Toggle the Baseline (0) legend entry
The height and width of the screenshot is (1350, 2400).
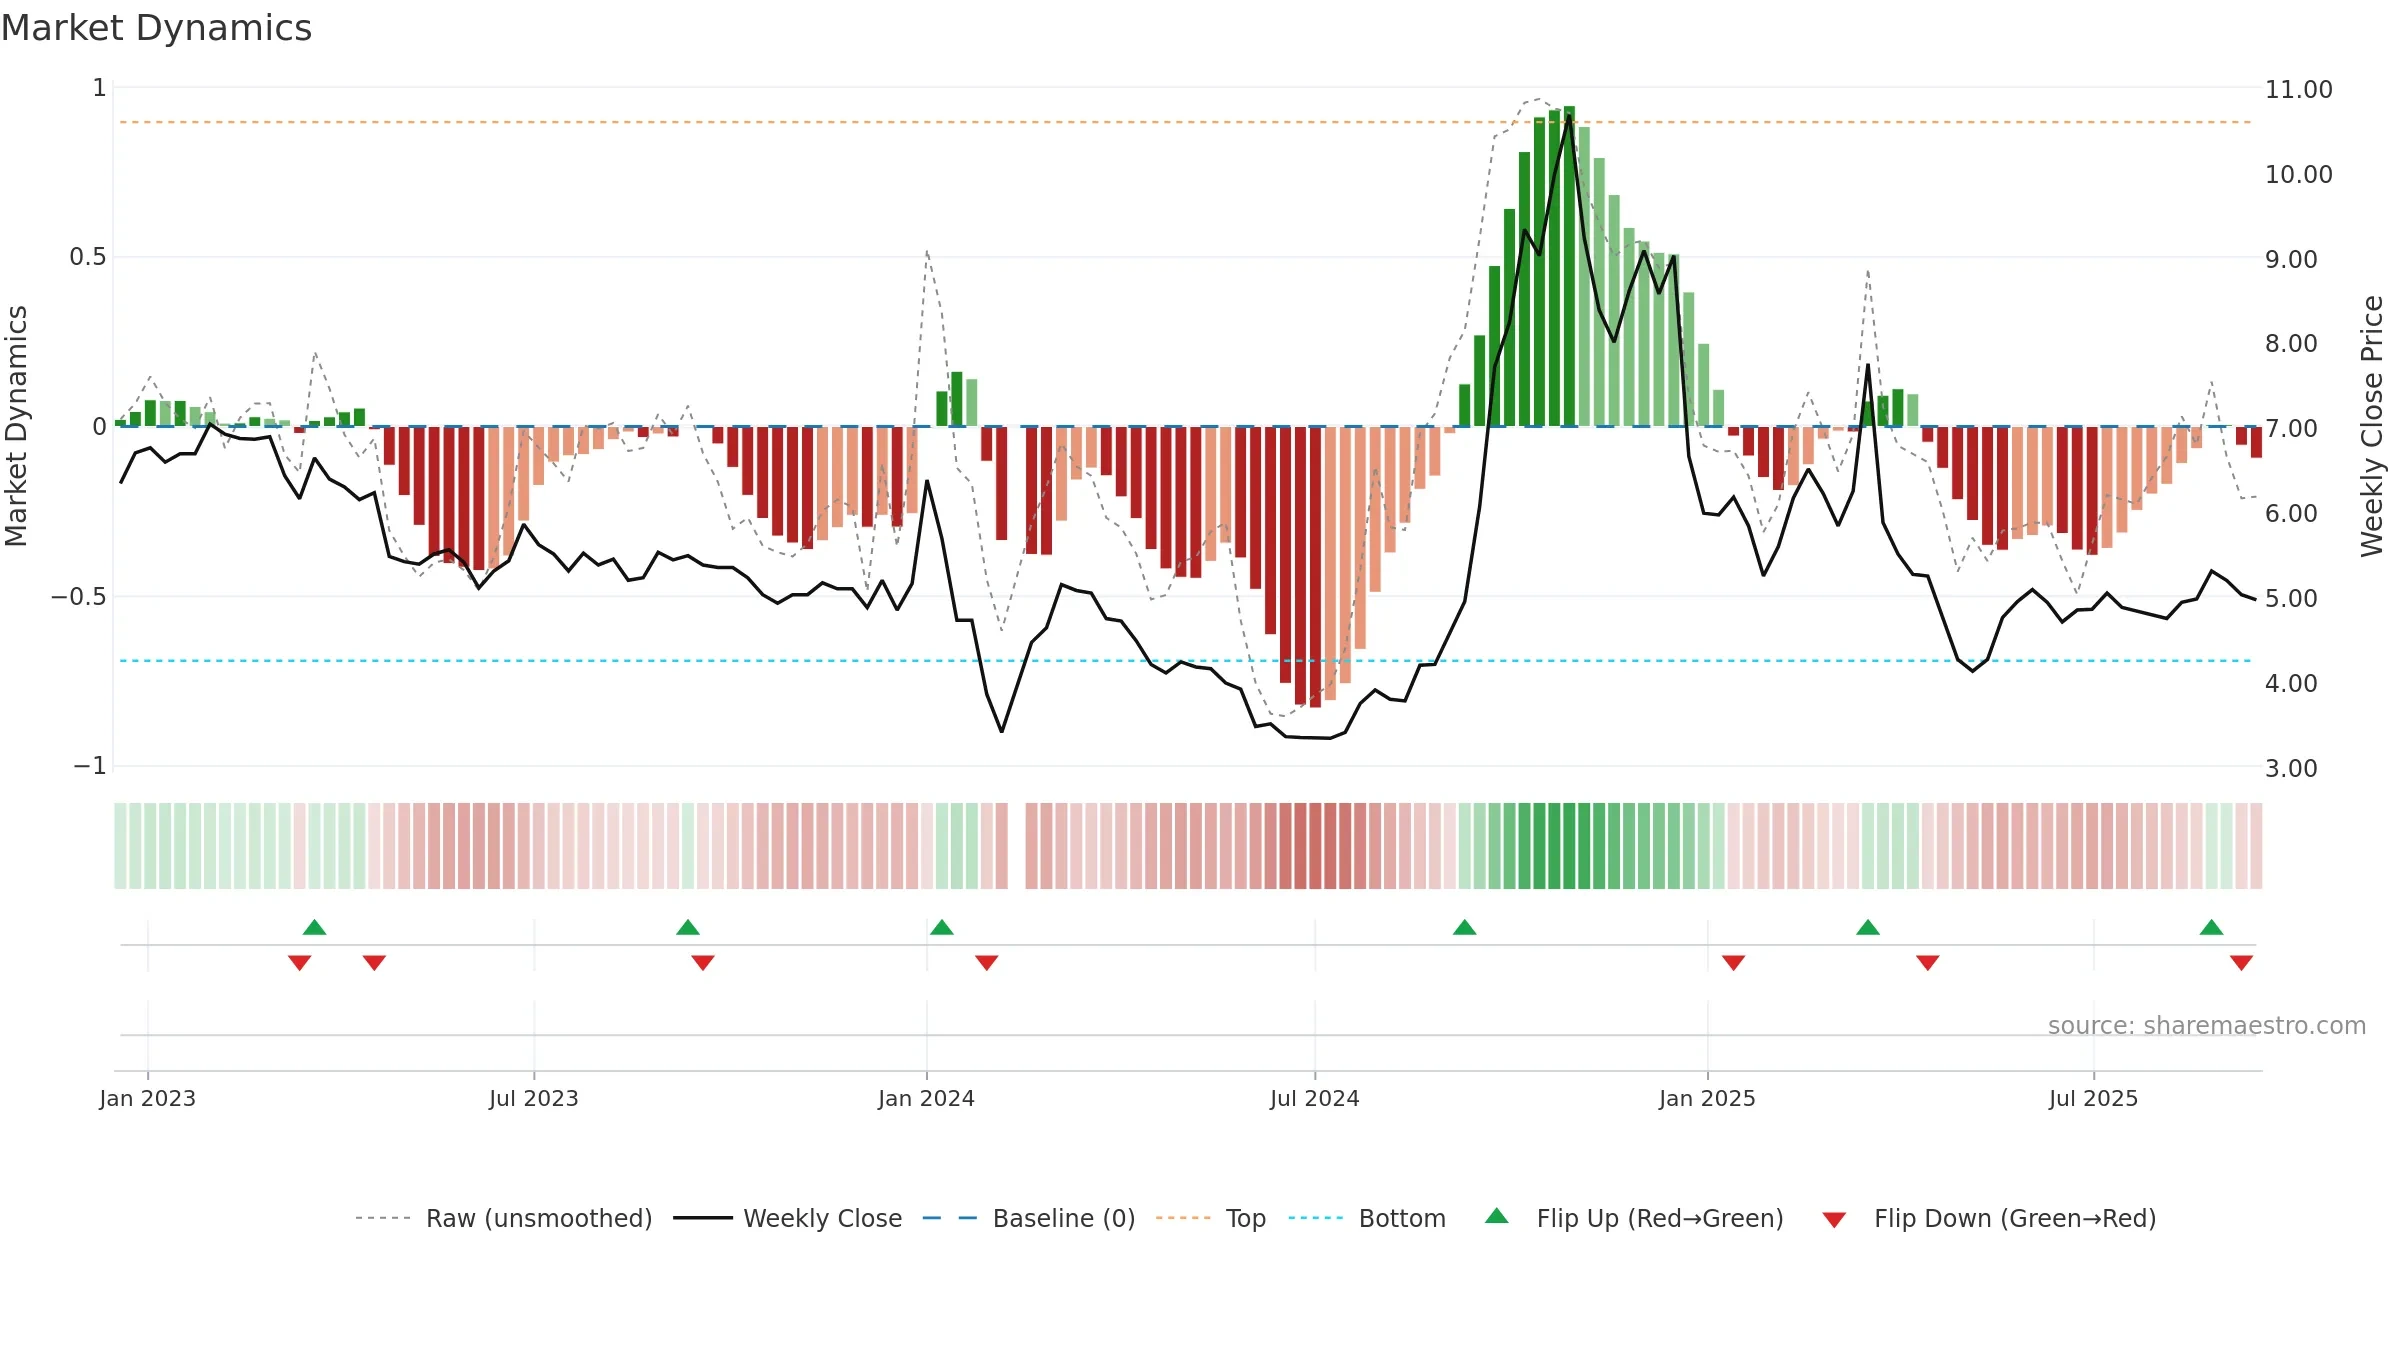pos(1029,1218)
